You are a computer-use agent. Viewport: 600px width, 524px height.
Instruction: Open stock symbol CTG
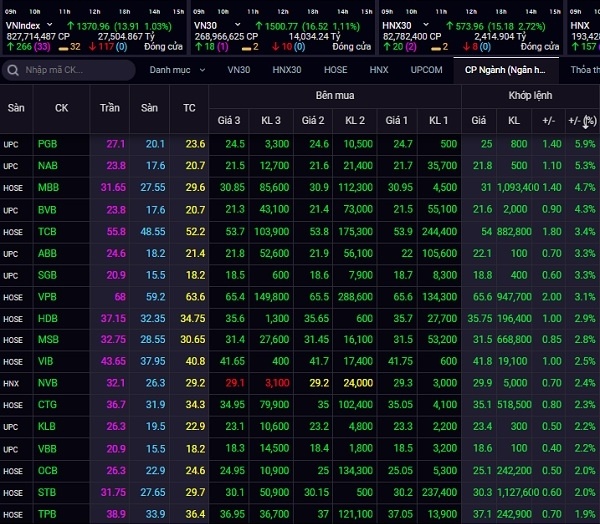coord(47,405)
